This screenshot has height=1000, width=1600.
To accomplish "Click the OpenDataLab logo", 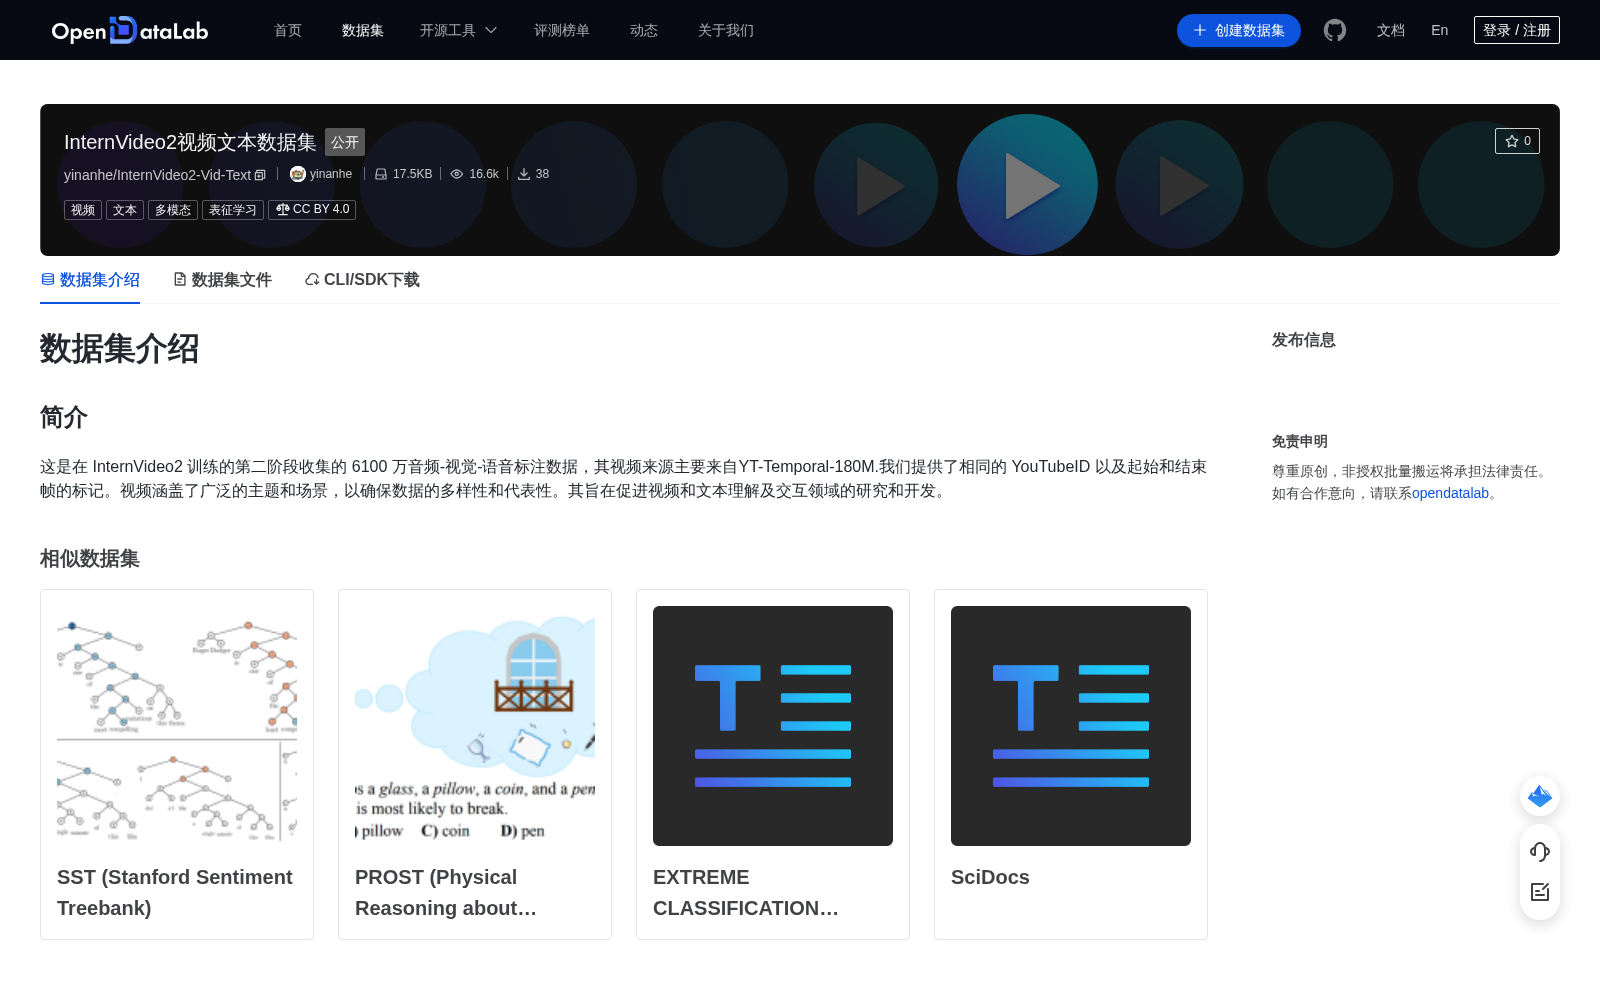I will pos(130,30).
